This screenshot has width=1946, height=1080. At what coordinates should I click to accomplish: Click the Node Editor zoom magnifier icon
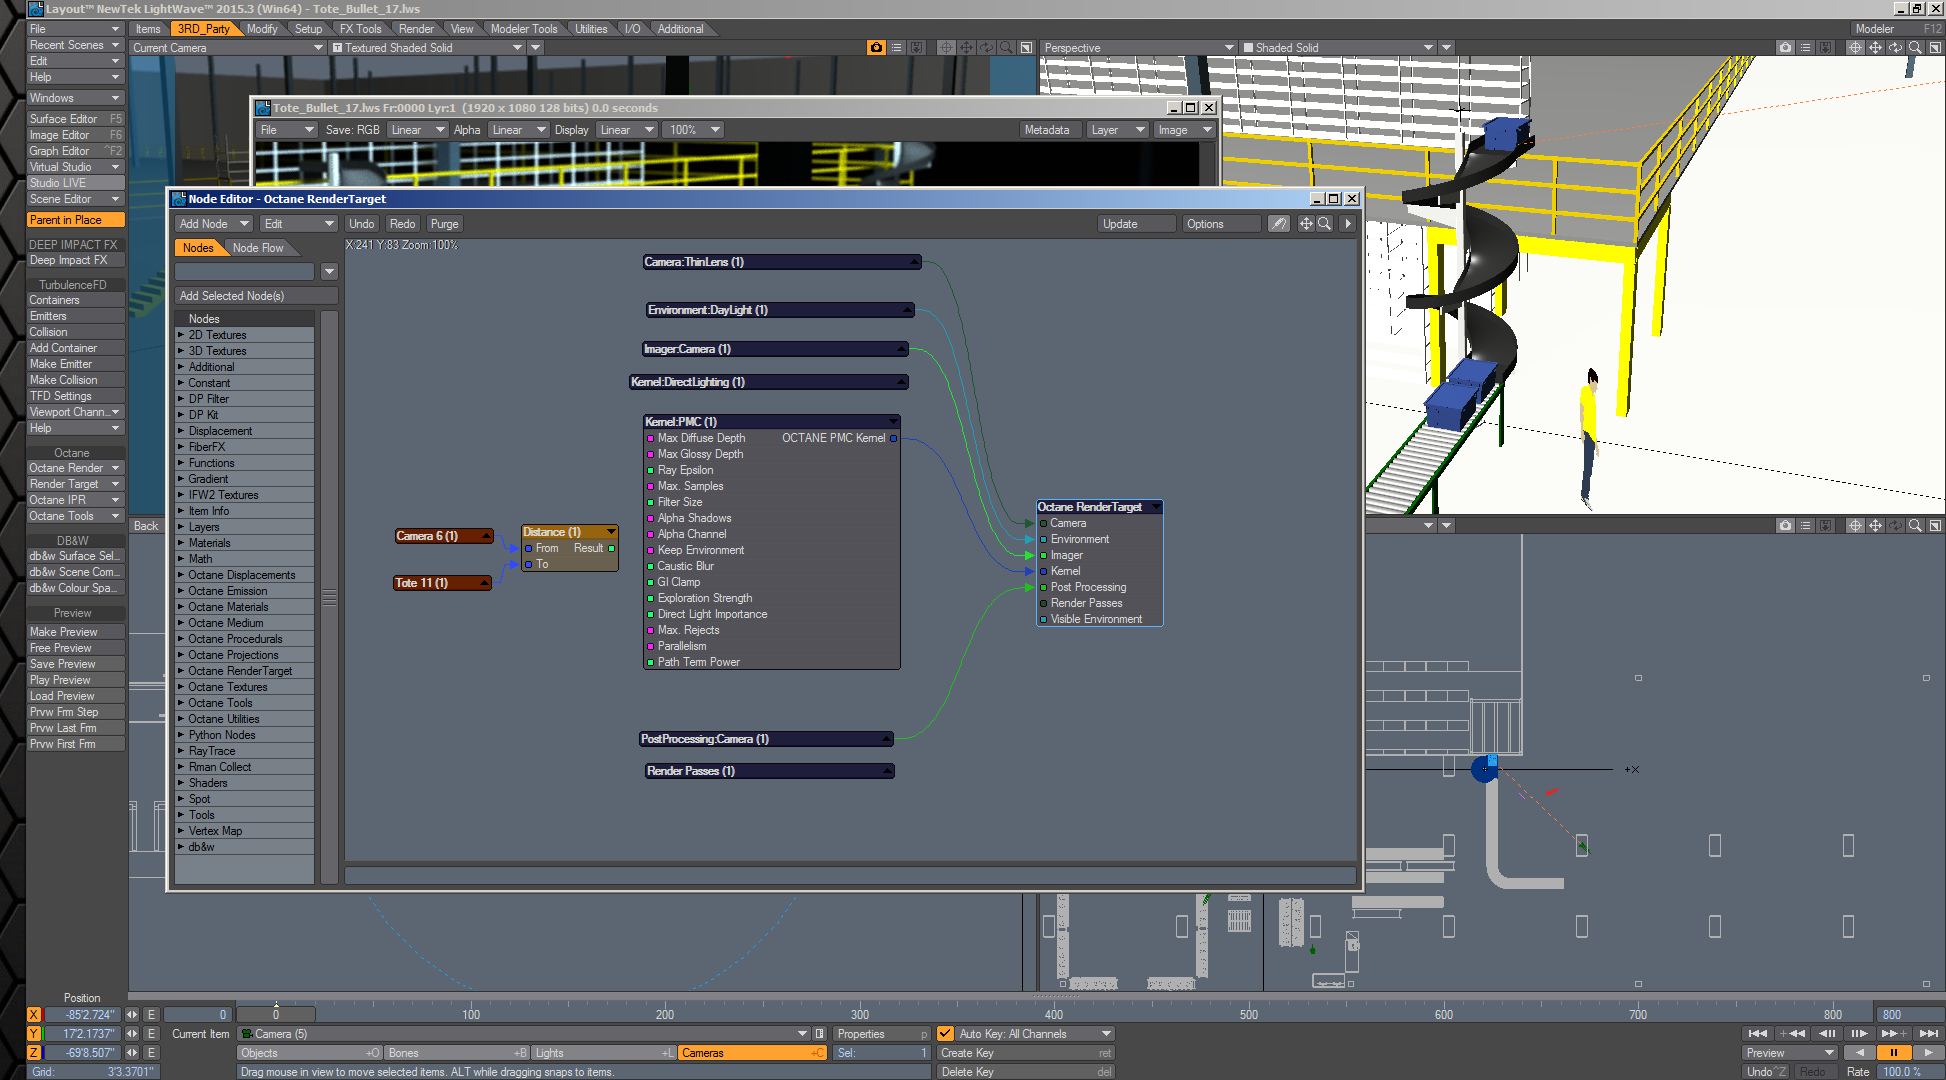(x=1324, y=224)
